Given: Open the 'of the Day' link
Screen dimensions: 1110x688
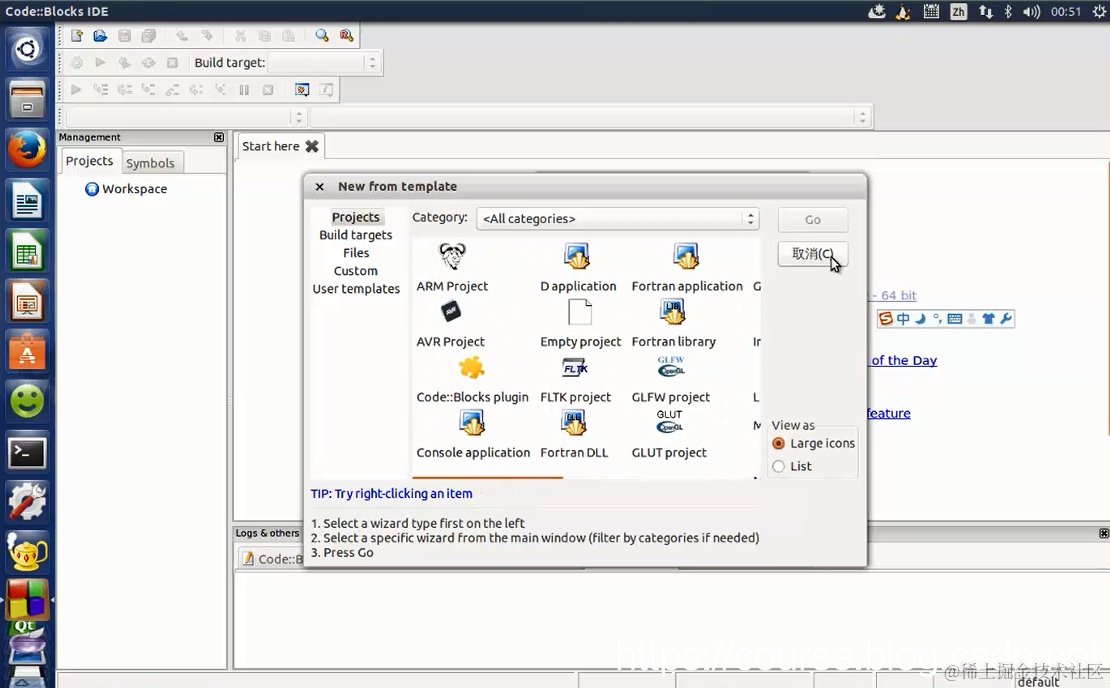Looking at the screenshot, I should pyautogui.click(x=904, y=360).
